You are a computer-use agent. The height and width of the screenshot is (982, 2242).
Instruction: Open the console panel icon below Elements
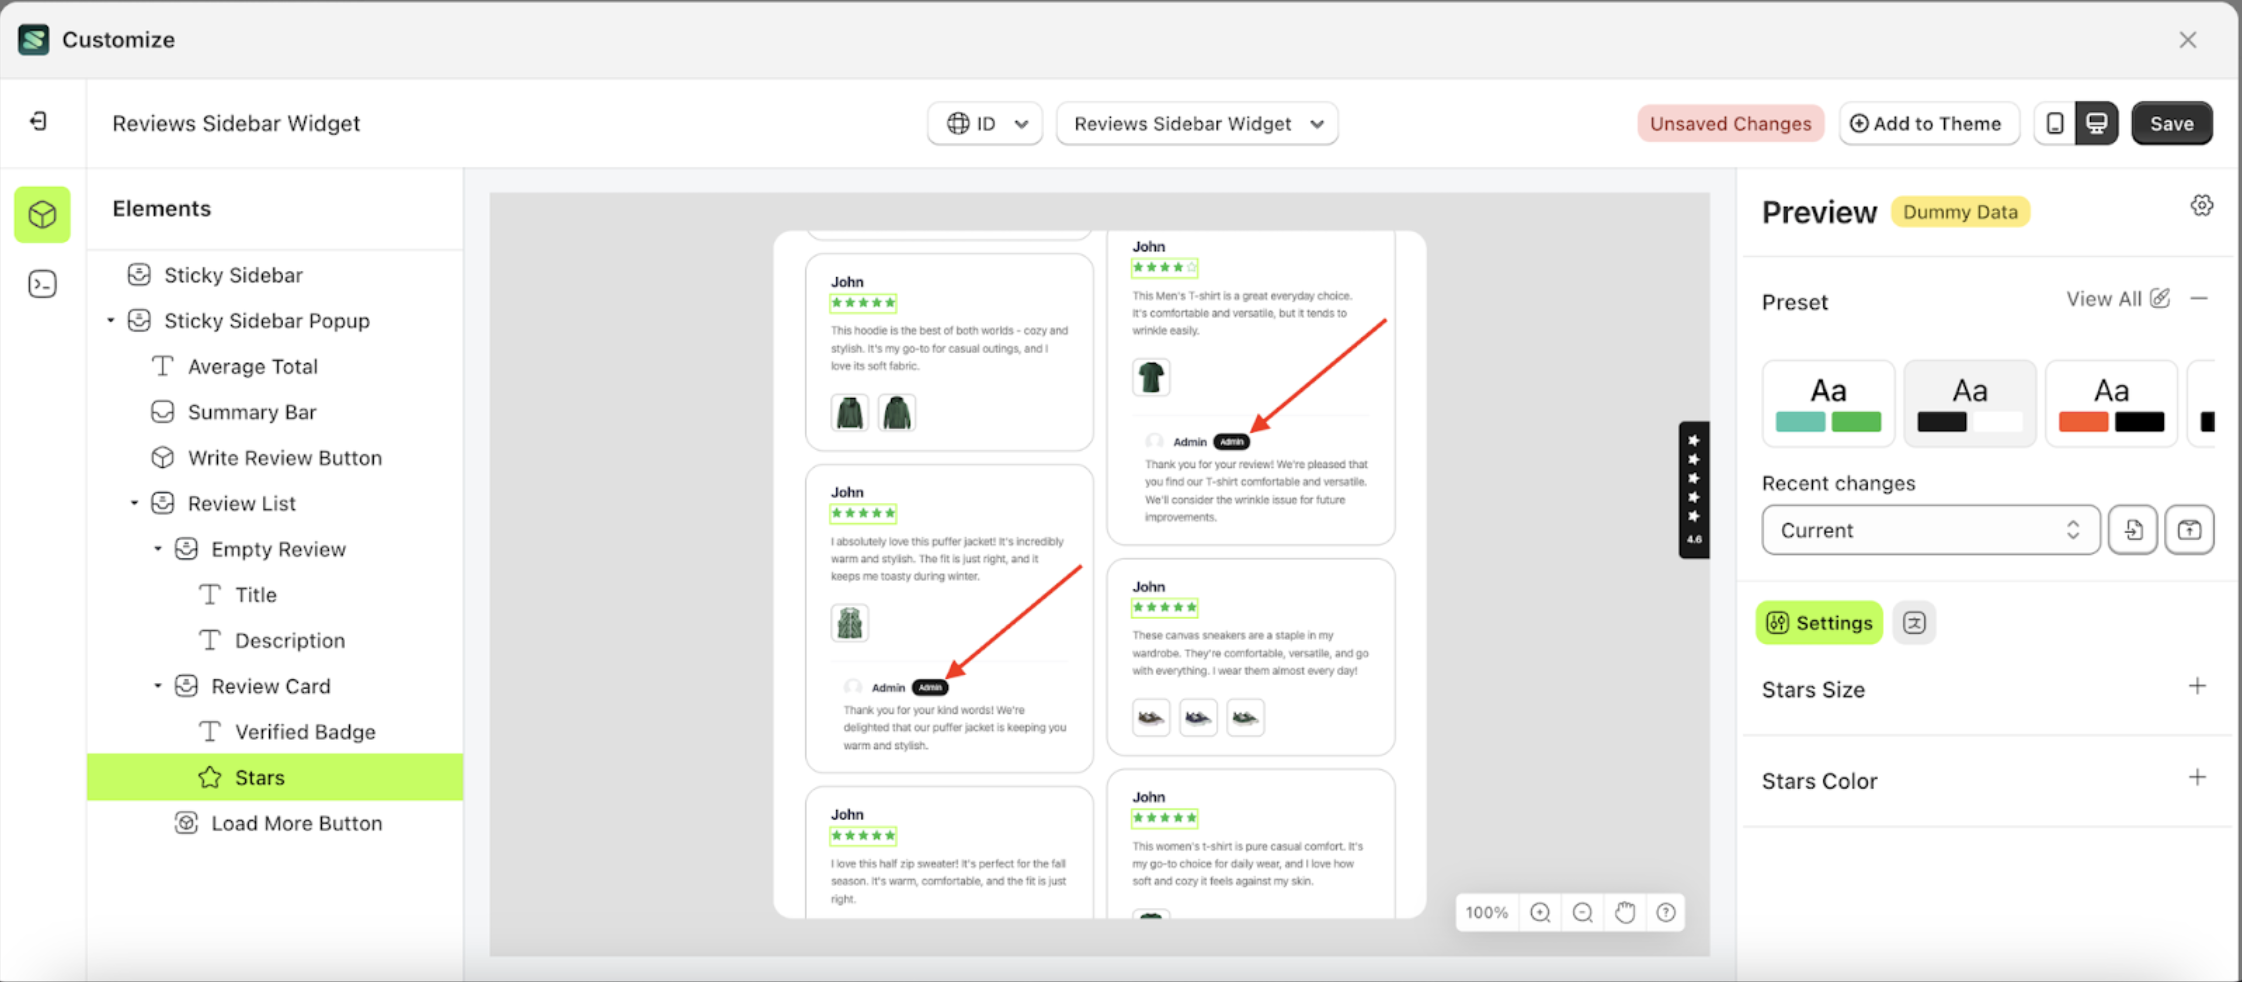42,284
